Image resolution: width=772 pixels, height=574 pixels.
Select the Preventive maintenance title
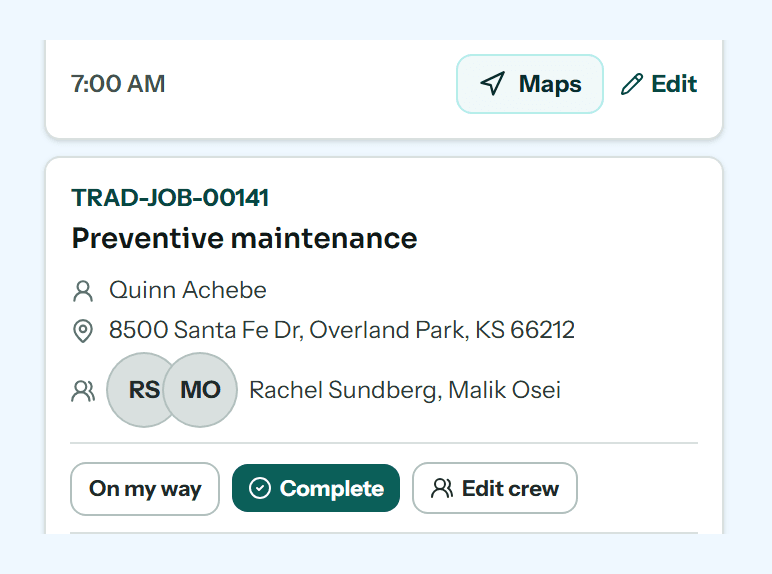pyautogui.click(x=245, y=238)
